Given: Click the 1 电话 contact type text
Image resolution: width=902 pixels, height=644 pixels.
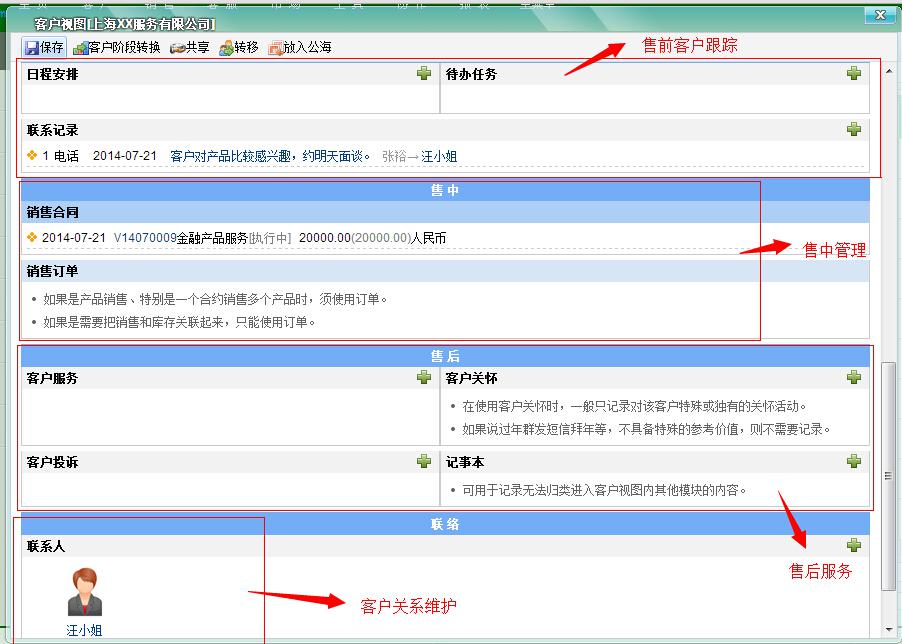Looking at the screenshot, I should point(60,156).
